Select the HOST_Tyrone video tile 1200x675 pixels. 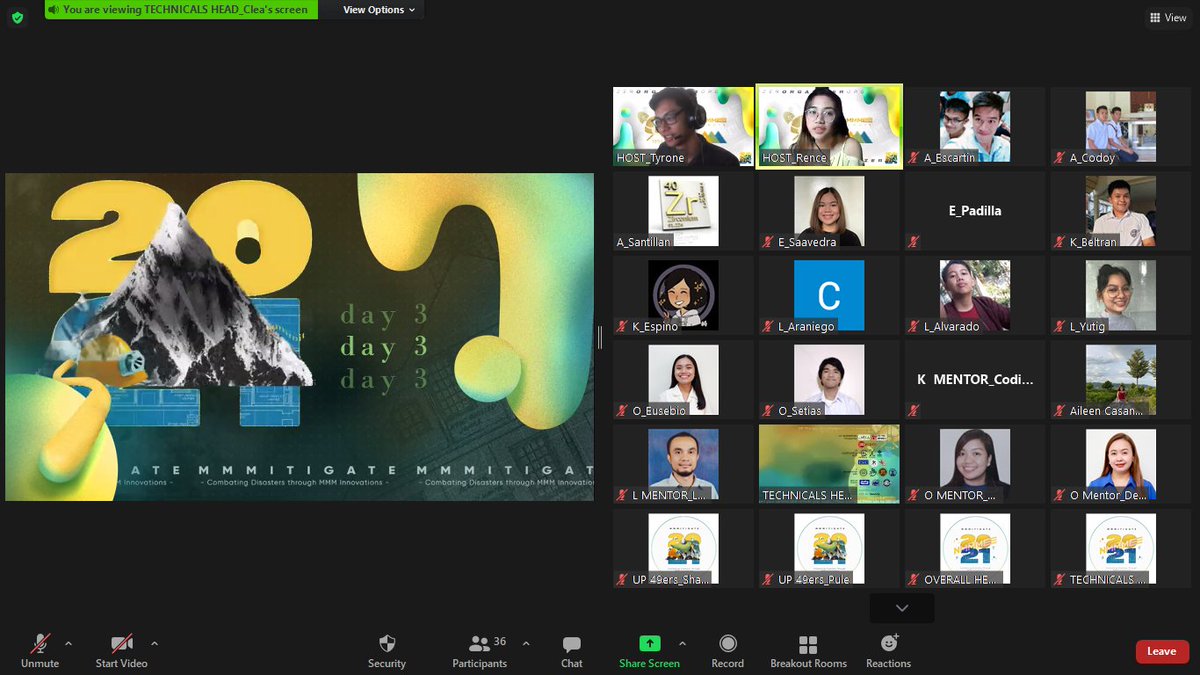pos(683,126)
